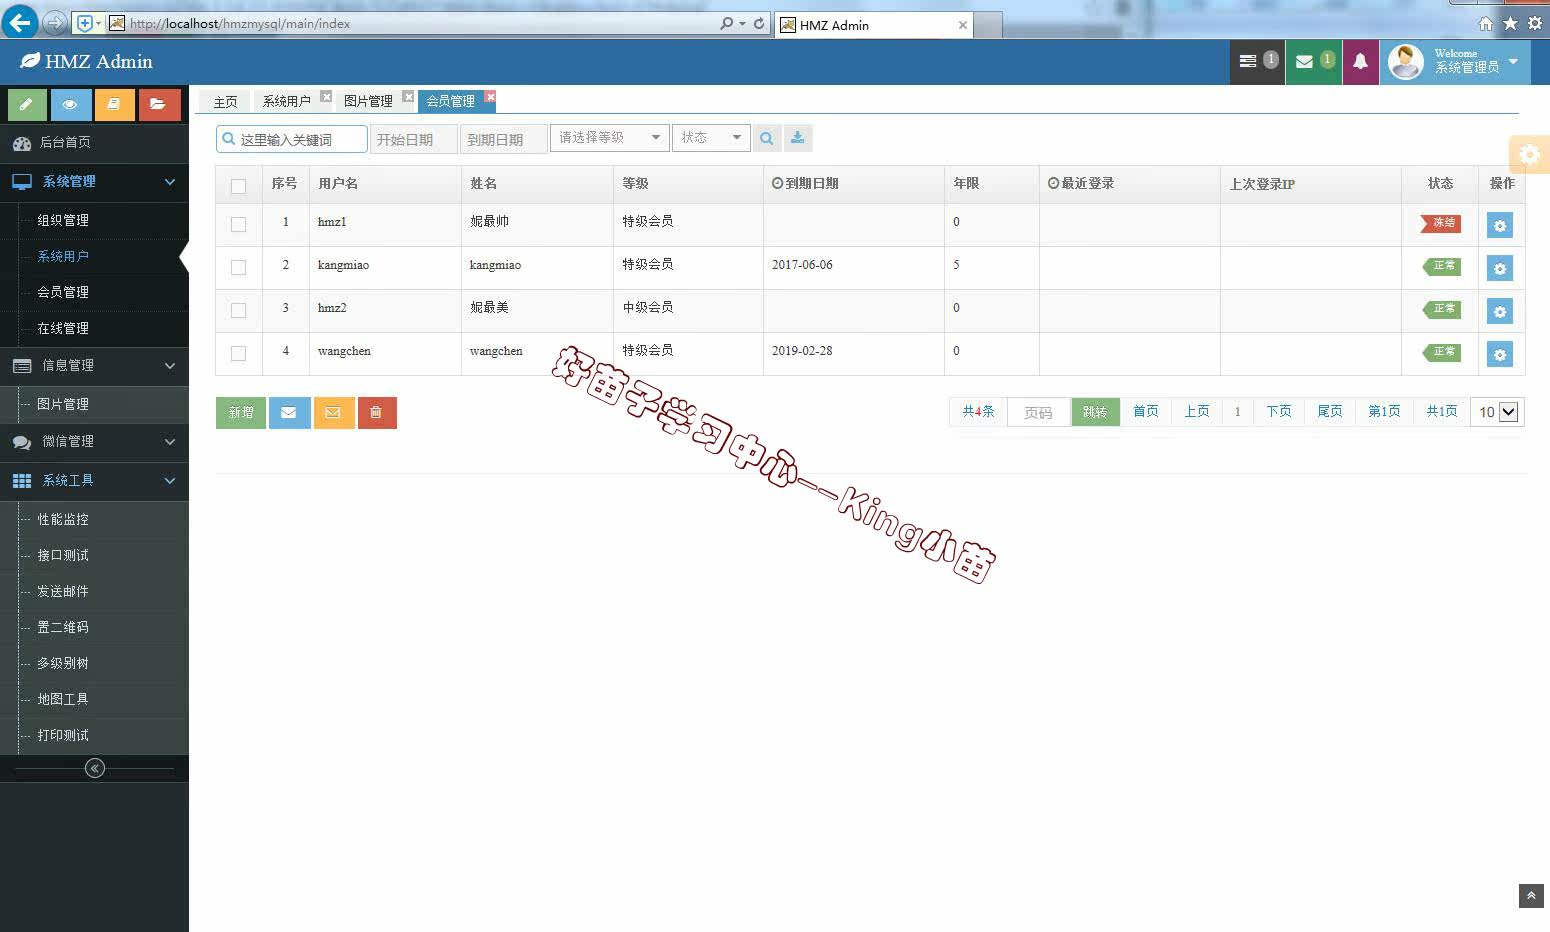This screenshot has height=932, width=1550.
Task: Open the 状态 status filter dropdown
Action: pos(711,138)
